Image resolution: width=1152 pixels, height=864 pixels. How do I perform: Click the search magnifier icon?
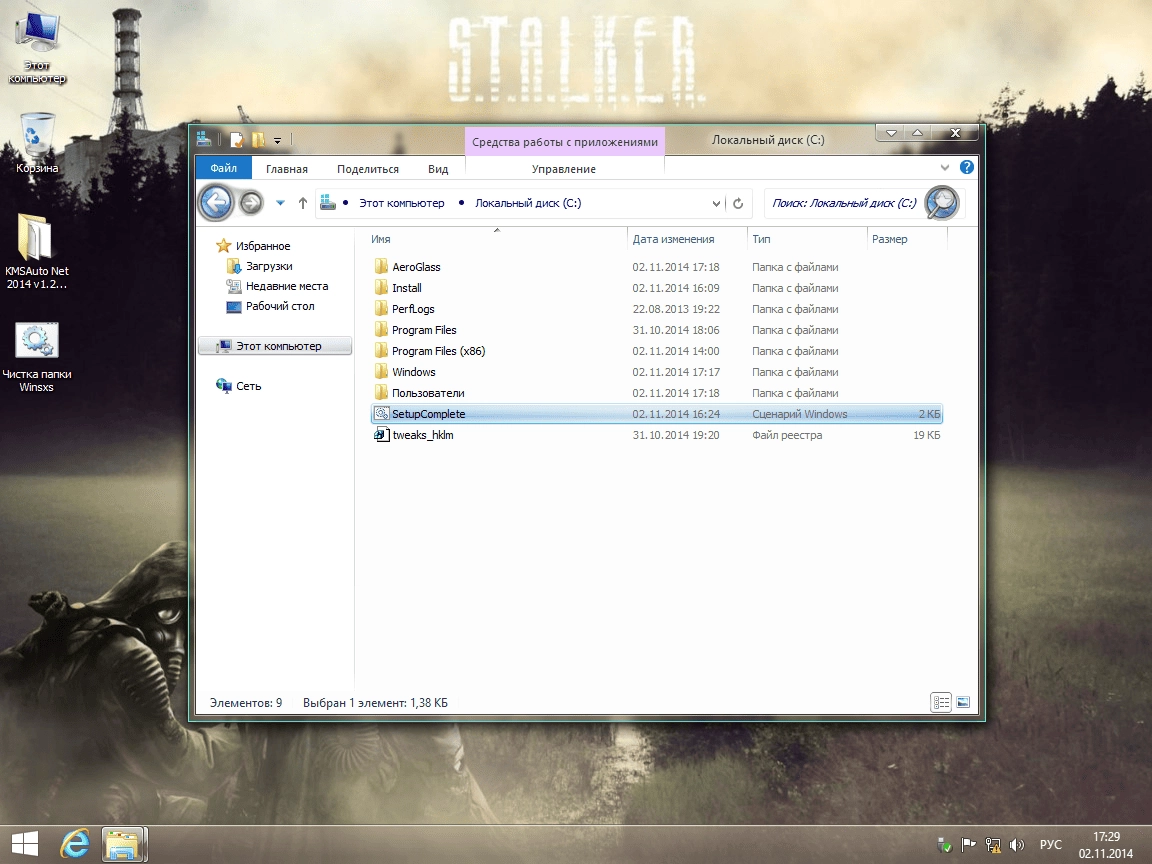(x=941, y=203)
